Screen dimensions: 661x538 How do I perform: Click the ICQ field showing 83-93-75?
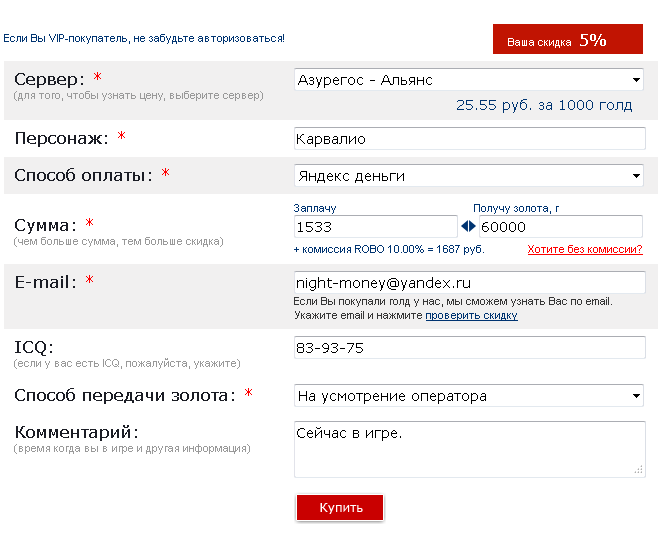point(470,347)
